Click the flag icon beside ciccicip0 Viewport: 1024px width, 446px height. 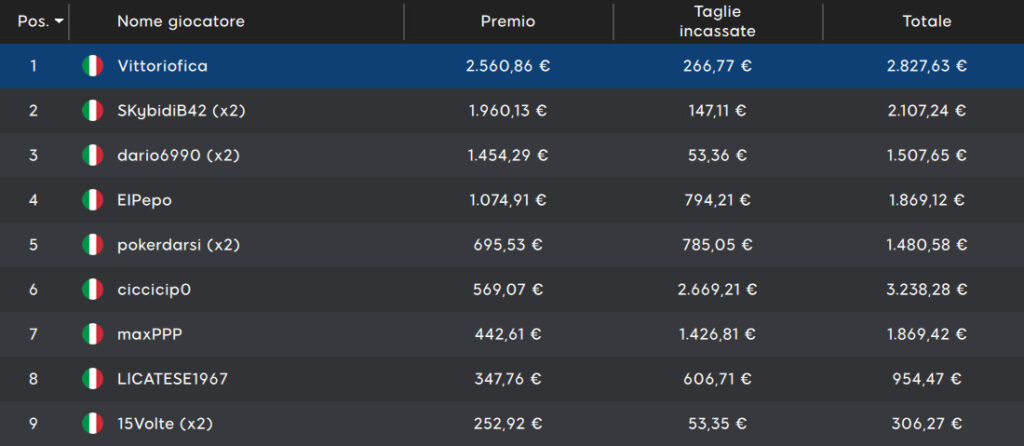(x=93, y=289)
